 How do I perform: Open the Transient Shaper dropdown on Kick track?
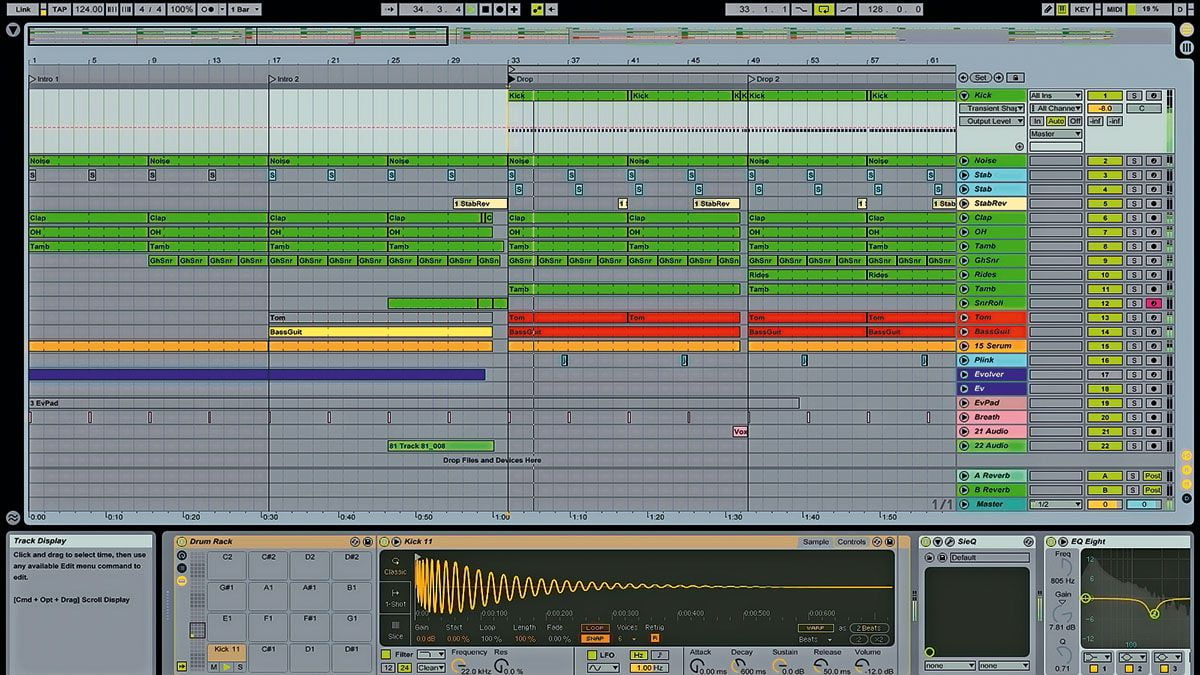click(992, 108)
